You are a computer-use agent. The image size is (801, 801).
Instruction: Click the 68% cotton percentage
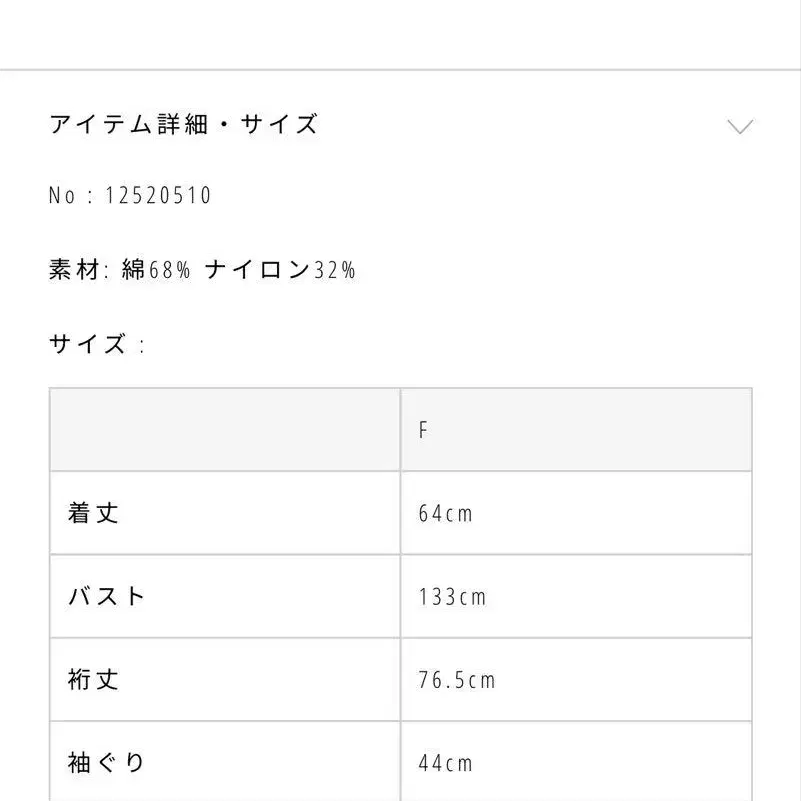pos(170,270)
